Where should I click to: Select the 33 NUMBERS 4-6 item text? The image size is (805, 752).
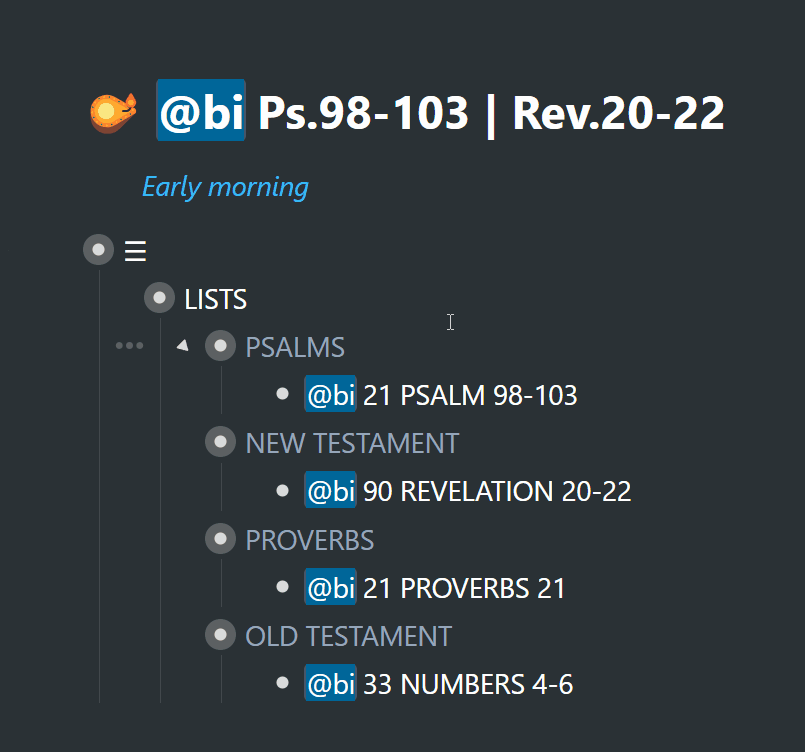tap(468, 684)
